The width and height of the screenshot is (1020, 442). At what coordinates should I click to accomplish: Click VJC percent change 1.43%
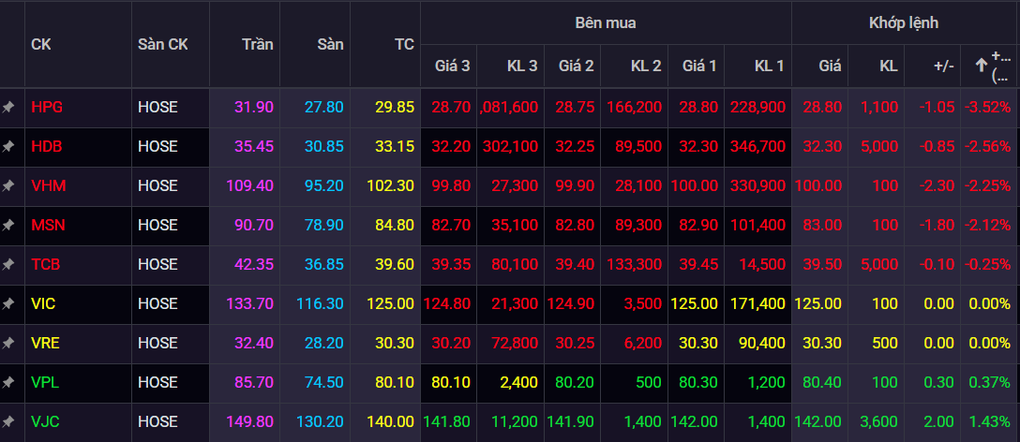pyautogui.click(x=989, y=422)
